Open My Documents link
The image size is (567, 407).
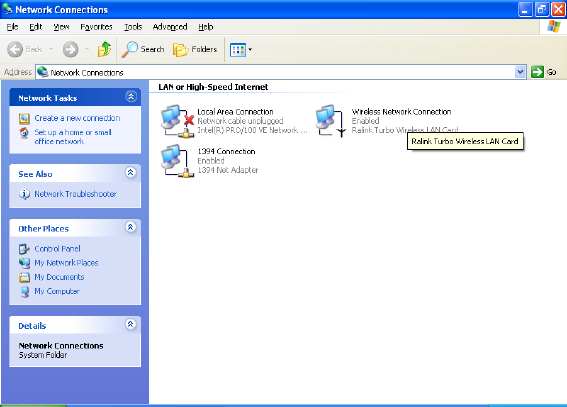coord(59,277)
